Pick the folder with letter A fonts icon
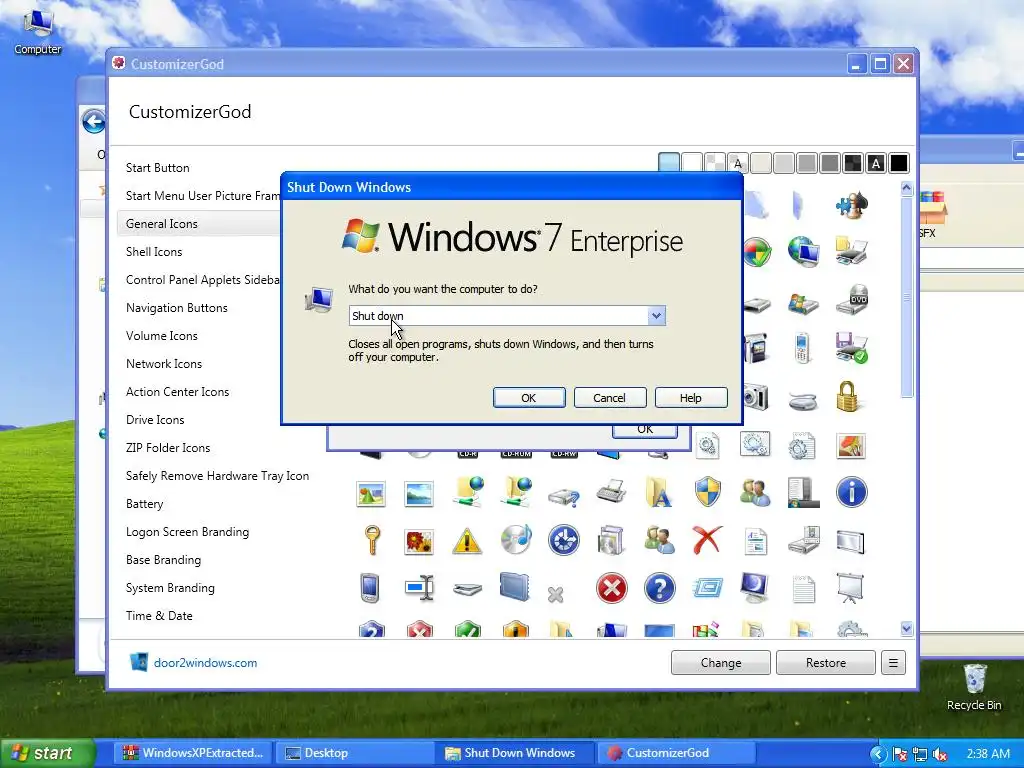 click(x=659, y=492)
